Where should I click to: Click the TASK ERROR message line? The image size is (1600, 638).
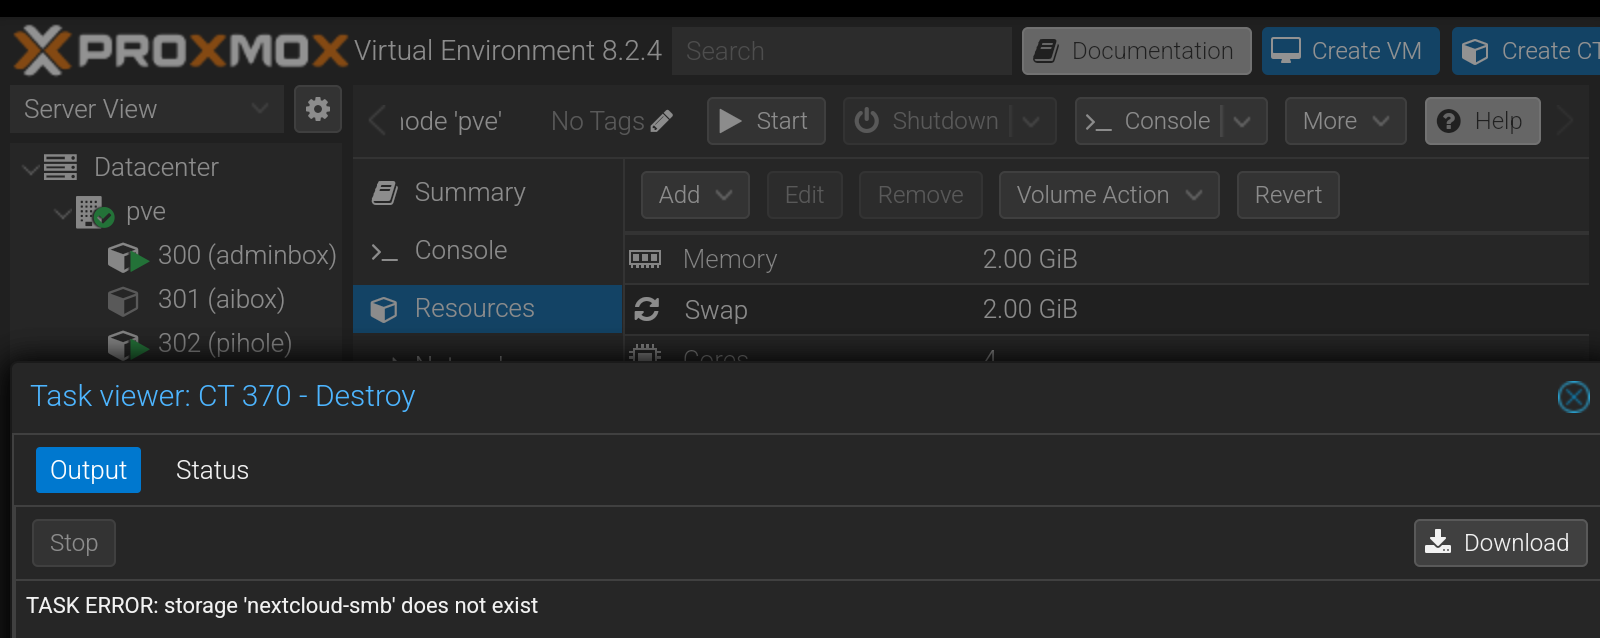click(282, 606)
